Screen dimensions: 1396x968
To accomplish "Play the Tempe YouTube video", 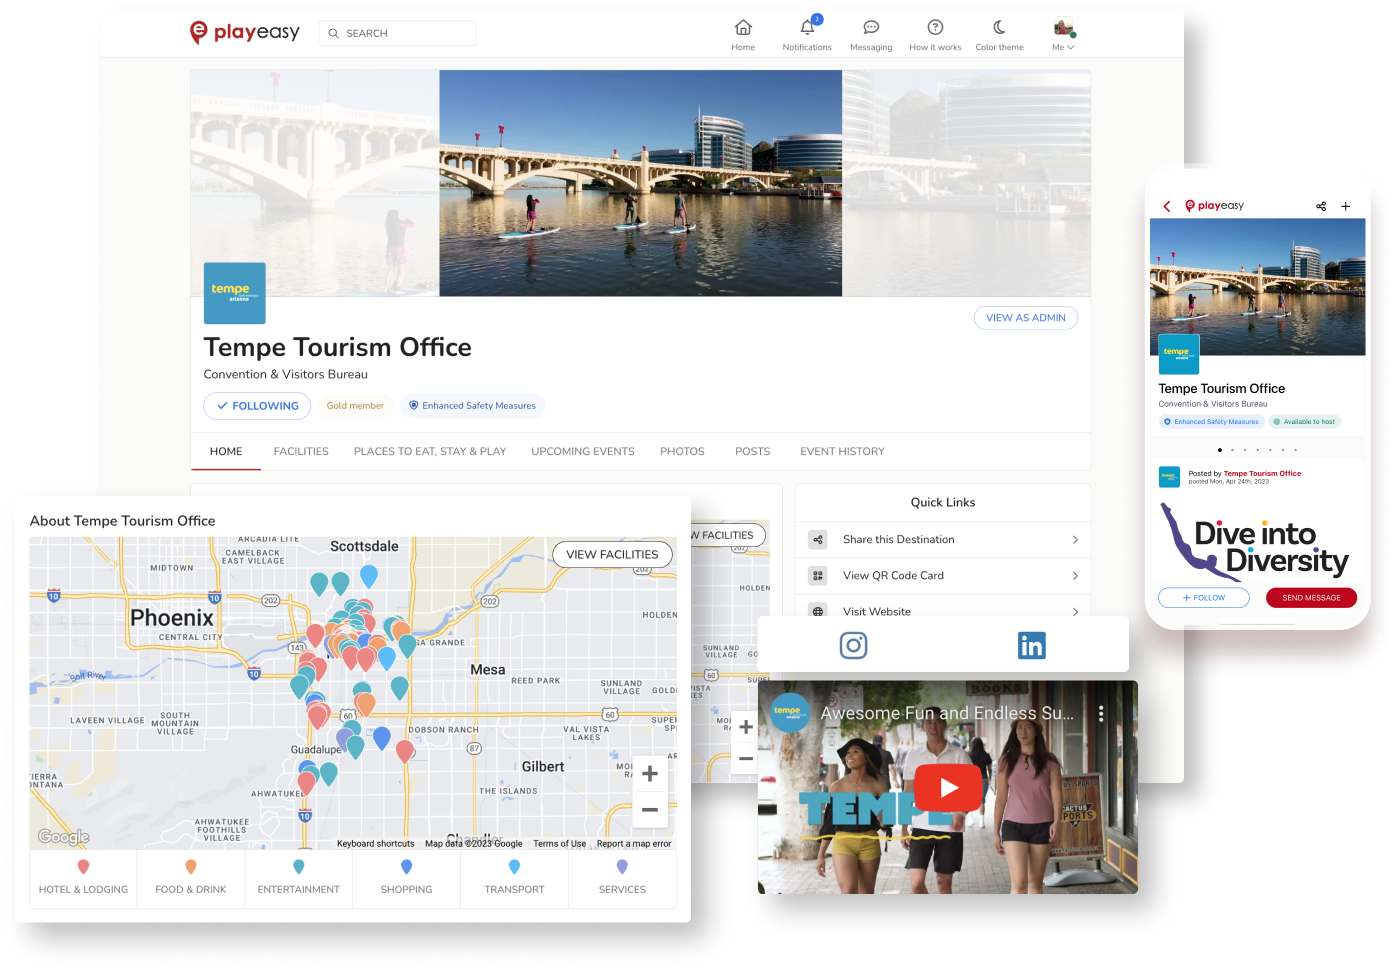I will 947,787.
